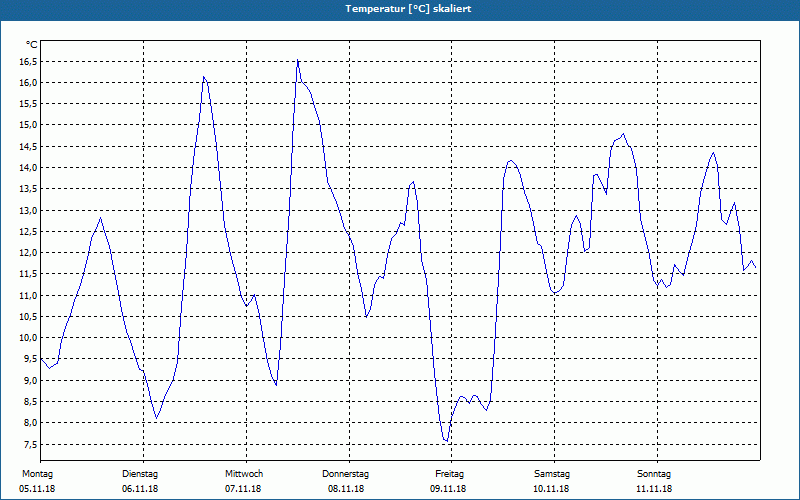Click the 11.11.18 date label
The height and width of the screenshot is (500, 800).
click(654, 489)
